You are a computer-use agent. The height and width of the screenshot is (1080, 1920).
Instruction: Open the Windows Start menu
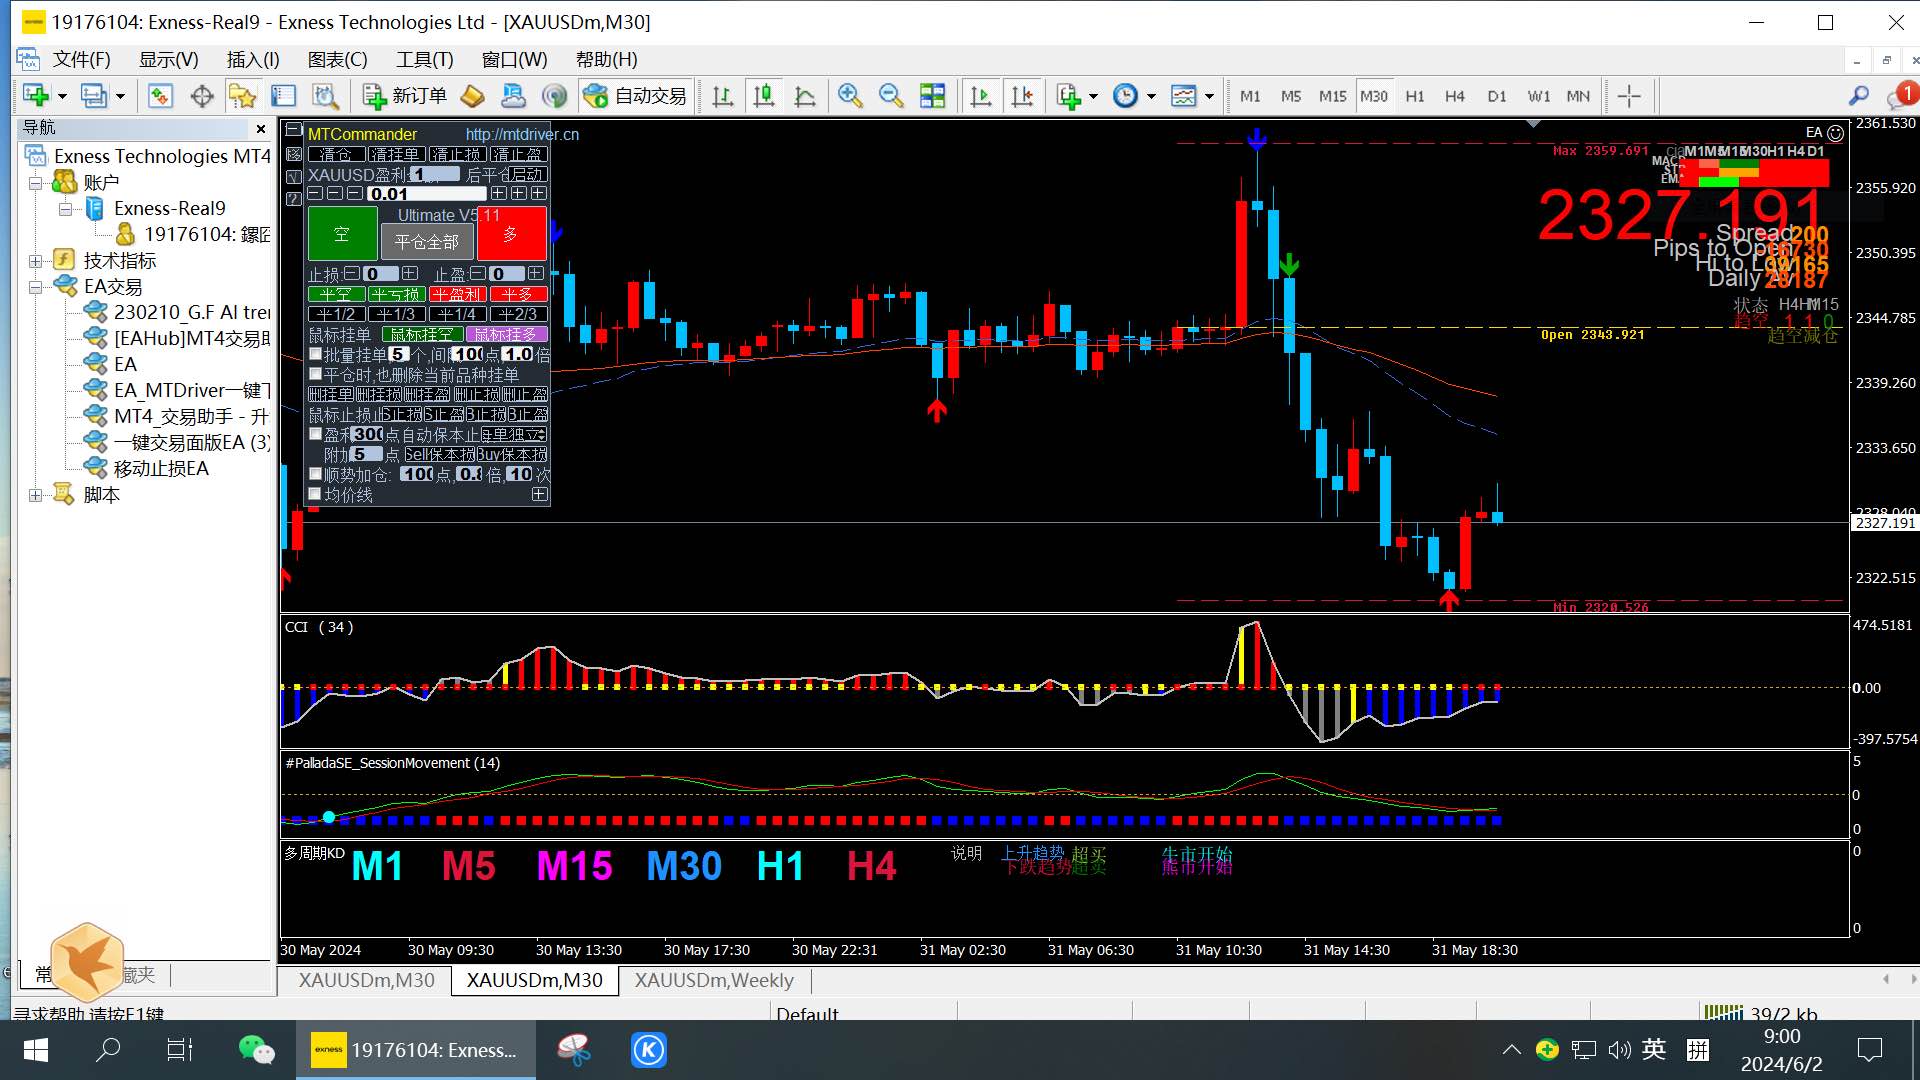click(36, 1050)
